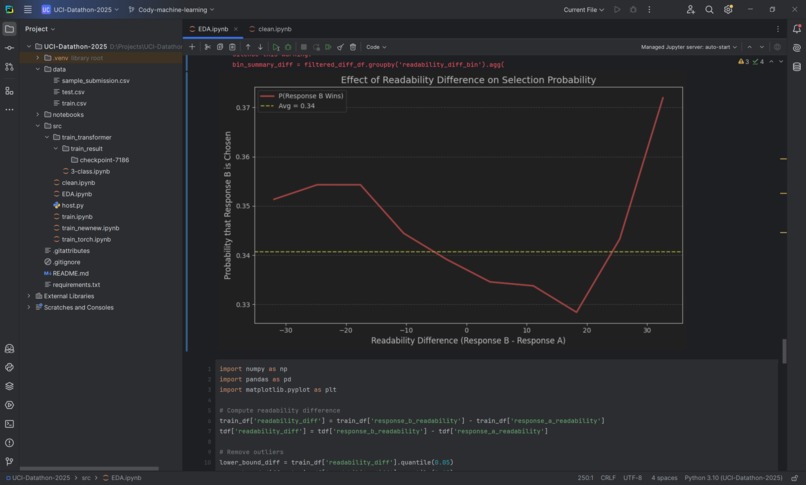Click the UTF-8 encoding status
The width and height of the screenshot is (806, 485).
pyautogui.click(x=632, y=478)
